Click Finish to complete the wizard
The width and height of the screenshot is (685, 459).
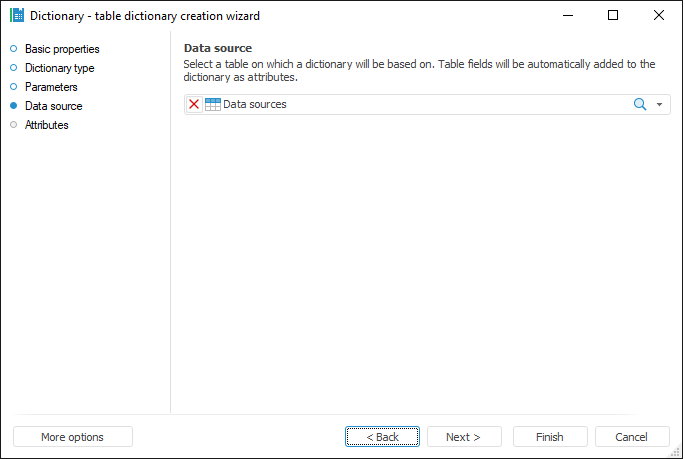549,437
